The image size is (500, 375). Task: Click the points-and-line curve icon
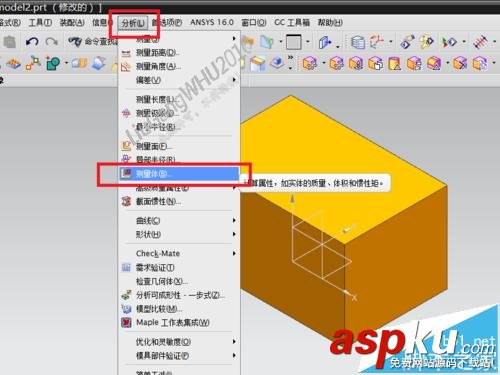pos(33,63)
